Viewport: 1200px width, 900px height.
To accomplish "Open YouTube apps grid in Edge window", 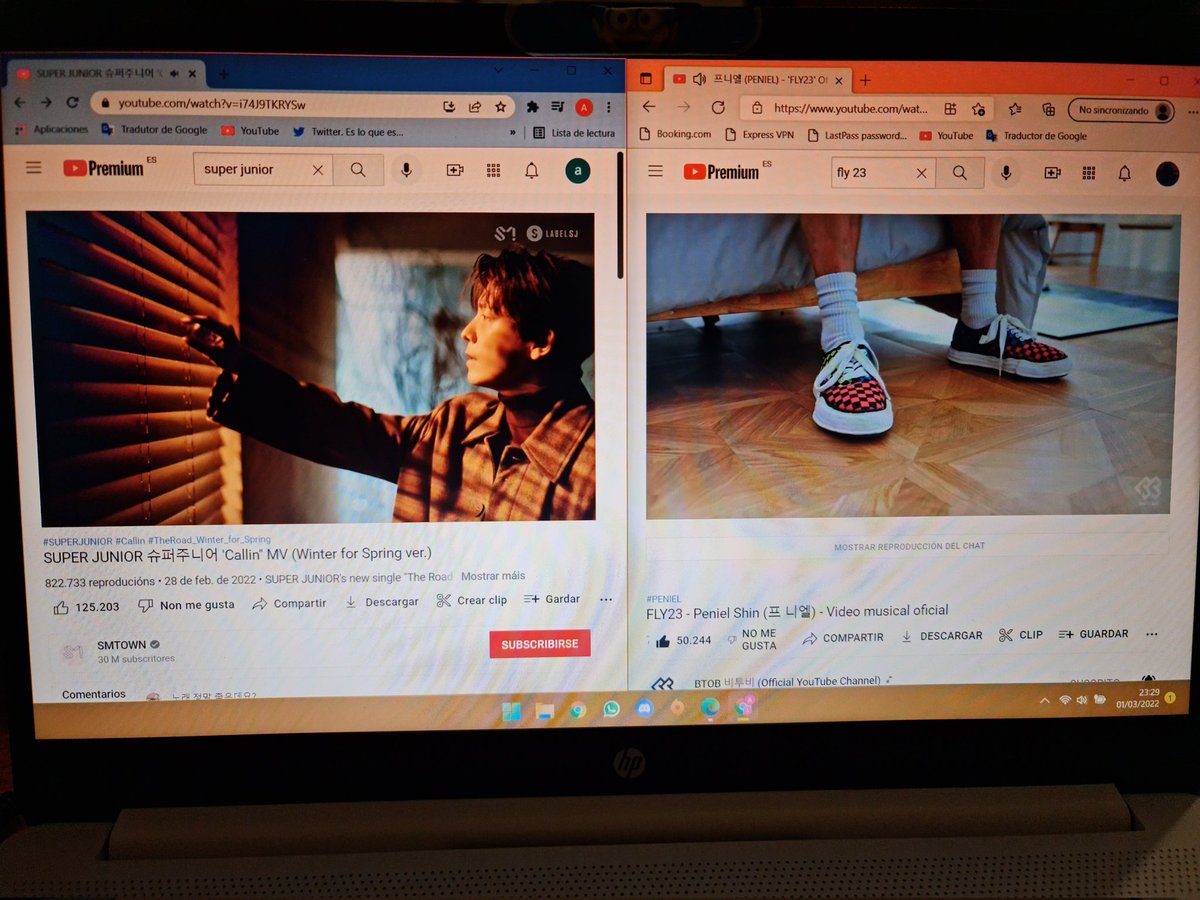I will [x=1089, y=173].
